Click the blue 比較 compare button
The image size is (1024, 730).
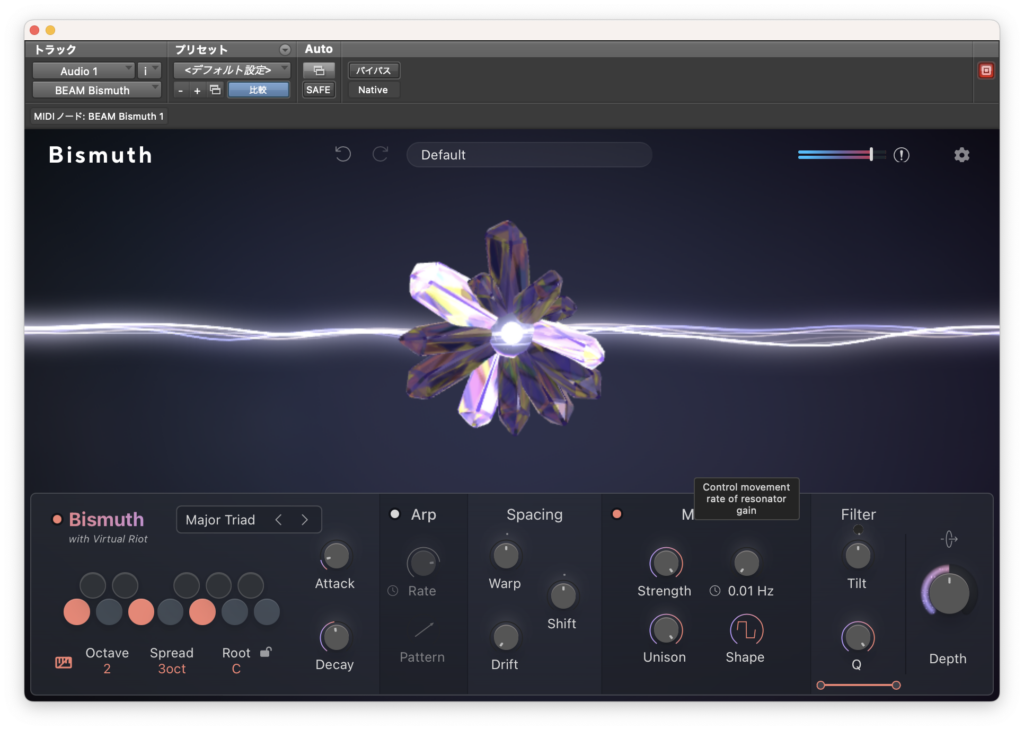point(258,89)
